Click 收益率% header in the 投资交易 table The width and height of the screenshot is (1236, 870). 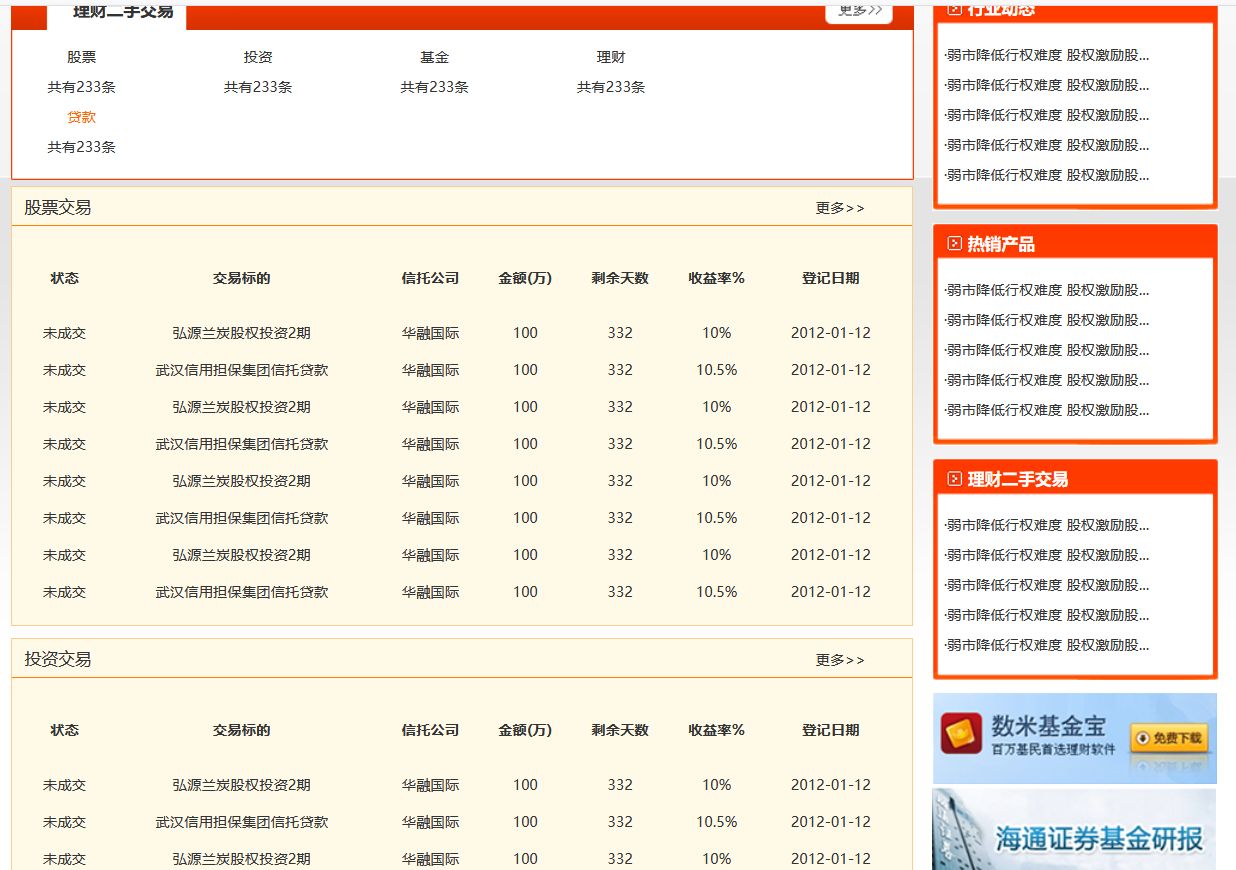pyautogui.click(x=716, y=730)
